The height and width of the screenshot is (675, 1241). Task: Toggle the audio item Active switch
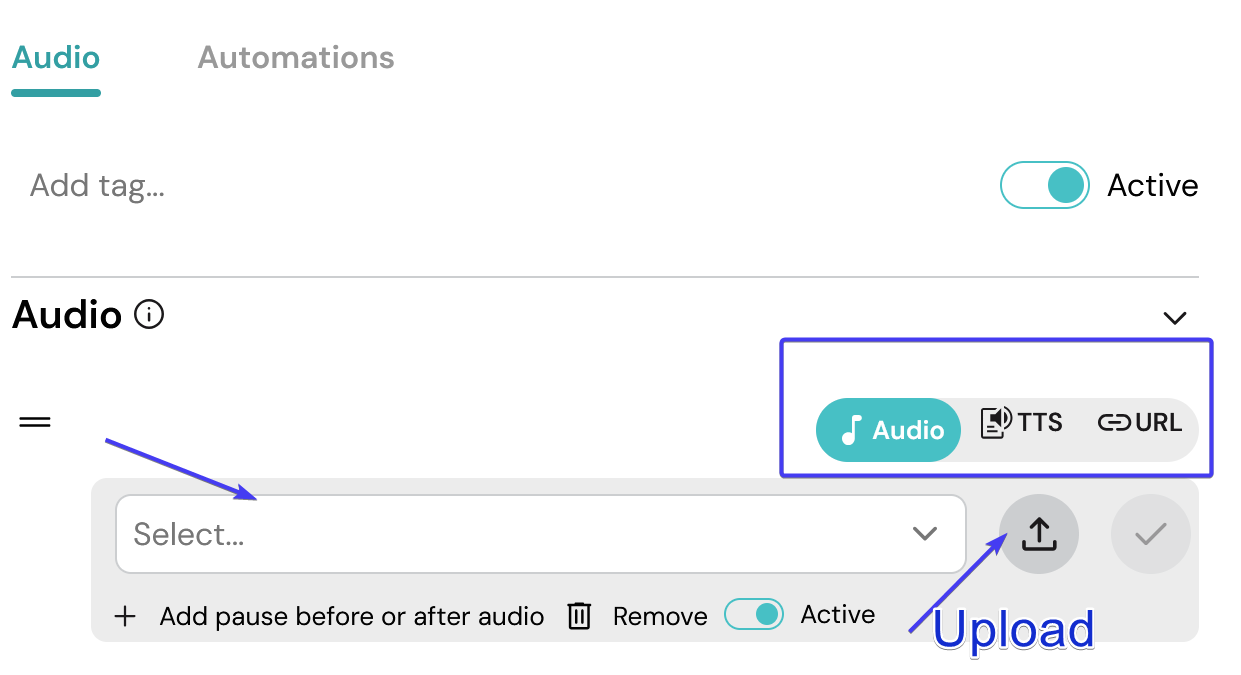pyautogui.click(x=754, y=614)
